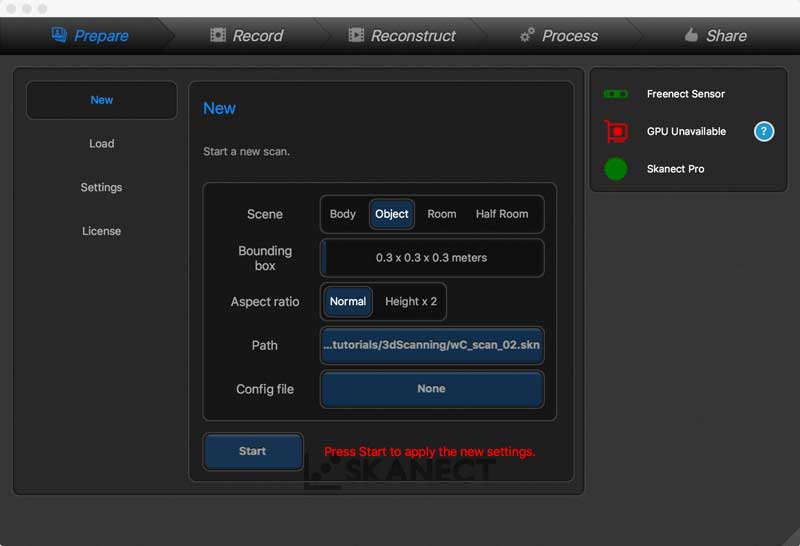Select the Prepare tab label
800x546 pixels.
[101, 35]
